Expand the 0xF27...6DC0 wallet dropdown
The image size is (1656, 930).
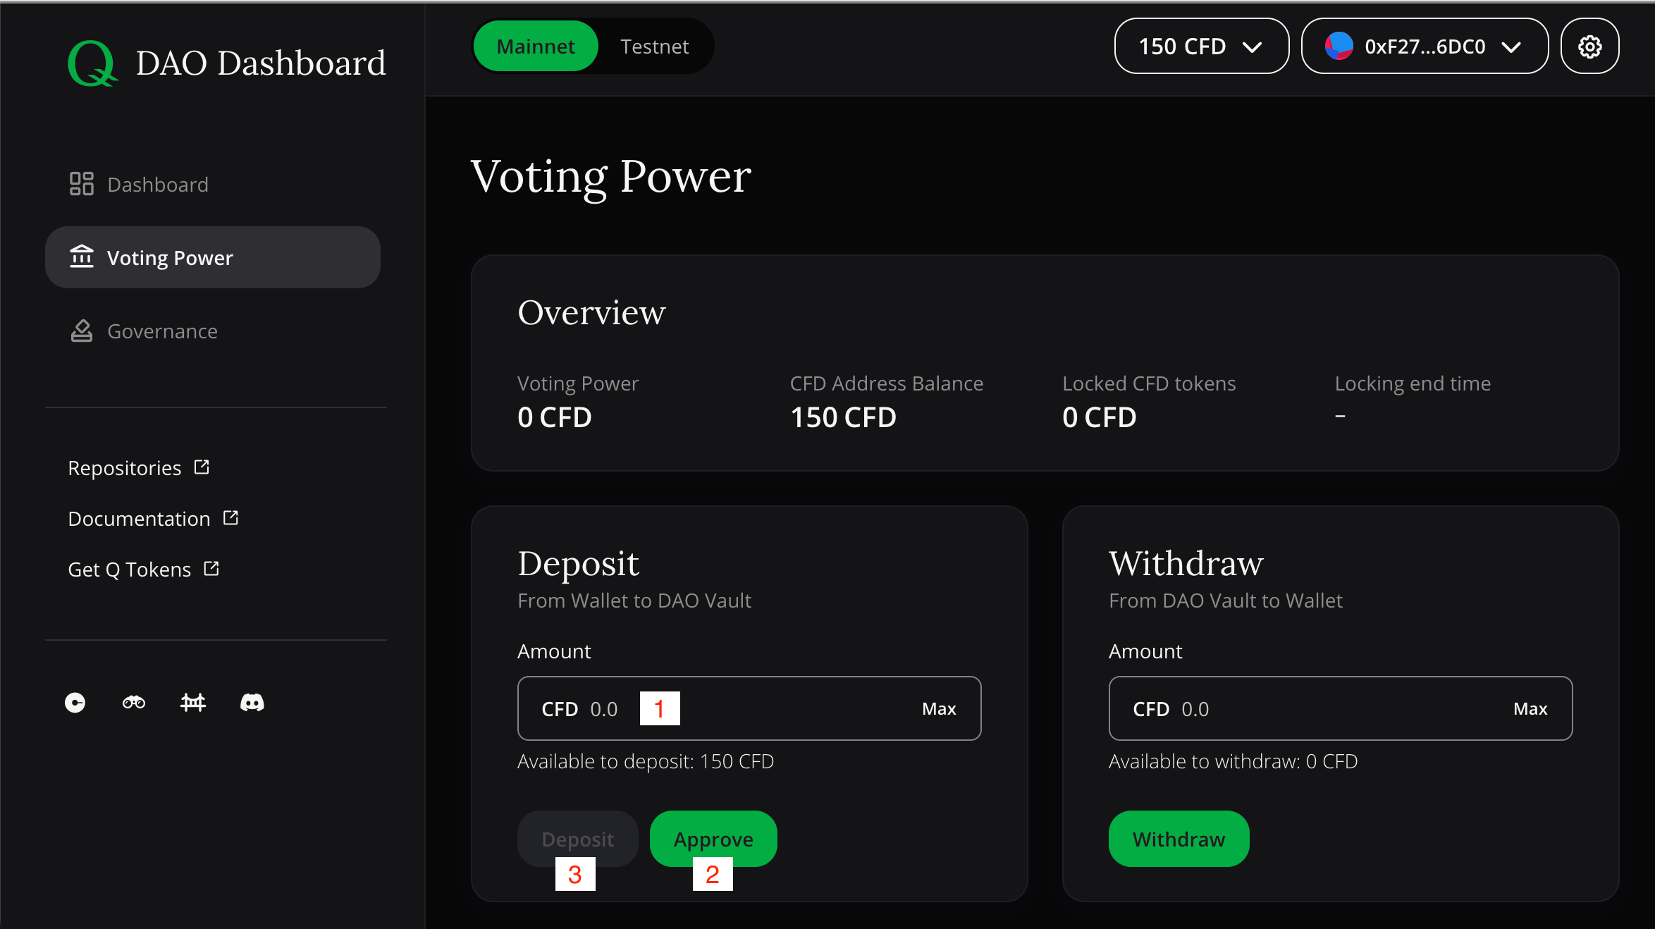pos(1424,47)
